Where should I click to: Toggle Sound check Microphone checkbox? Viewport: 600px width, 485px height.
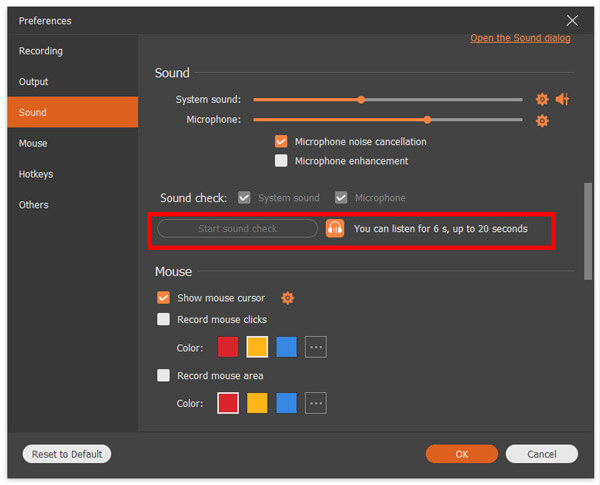click(341, 198)
